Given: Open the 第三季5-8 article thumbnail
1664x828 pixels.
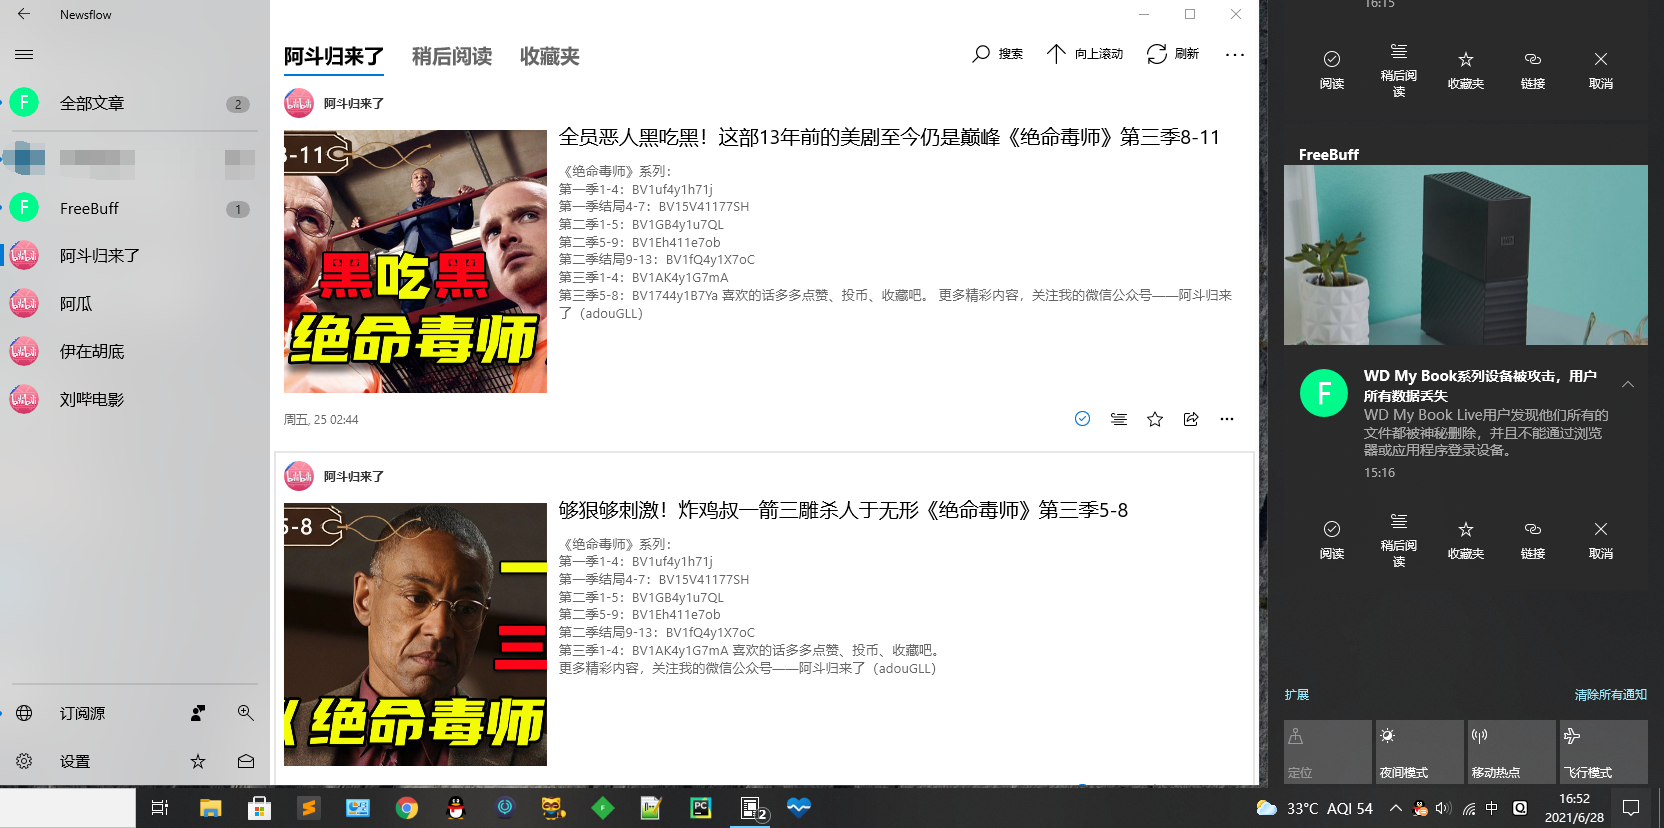Looking at the screenshot, I should [415, 634].
